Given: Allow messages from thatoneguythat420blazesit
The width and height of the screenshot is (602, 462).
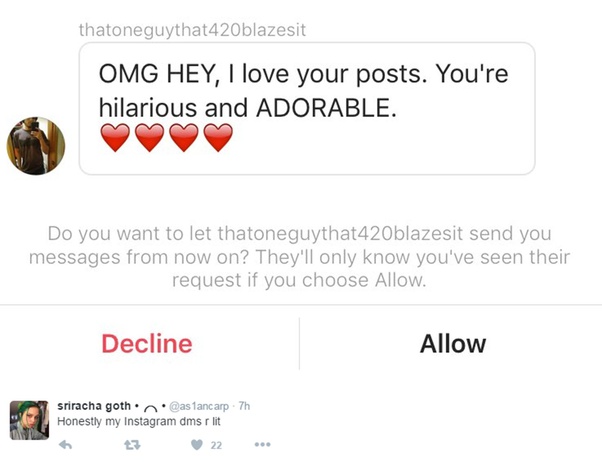Looking at the screenshot, I should tap(453, 343).
